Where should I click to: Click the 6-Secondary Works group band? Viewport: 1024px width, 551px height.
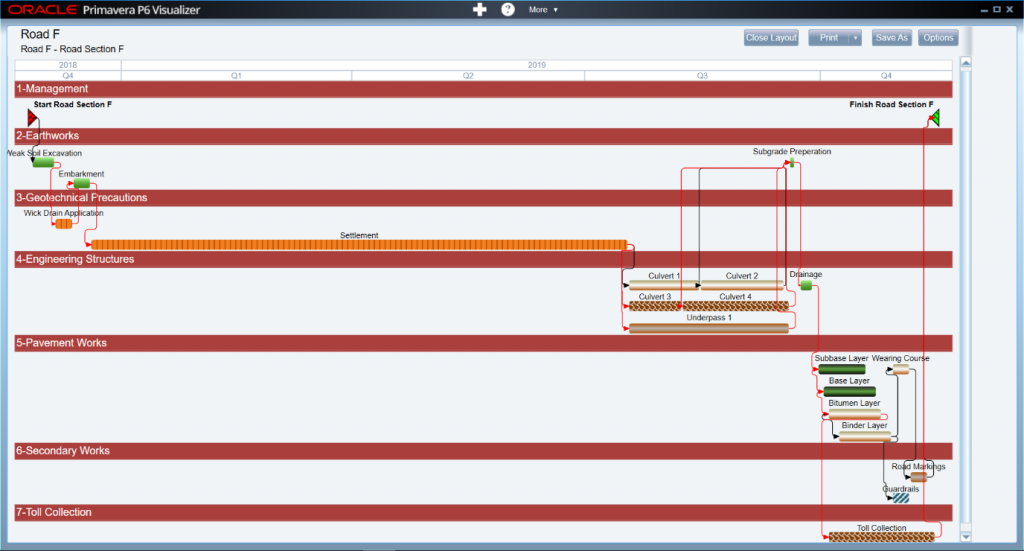click(x=483, y=451)
